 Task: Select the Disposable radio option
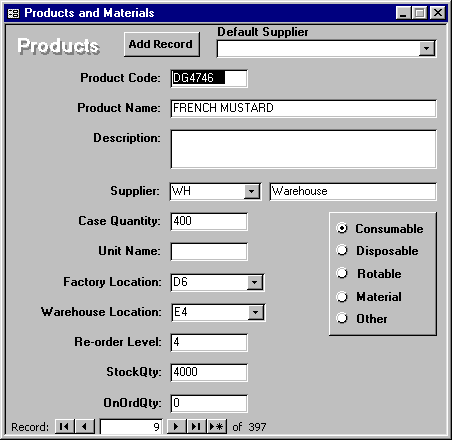pos(342,250)
